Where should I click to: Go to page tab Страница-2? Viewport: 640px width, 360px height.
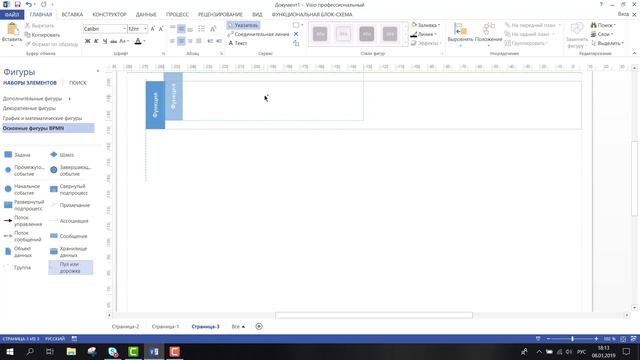coord(125,327)
